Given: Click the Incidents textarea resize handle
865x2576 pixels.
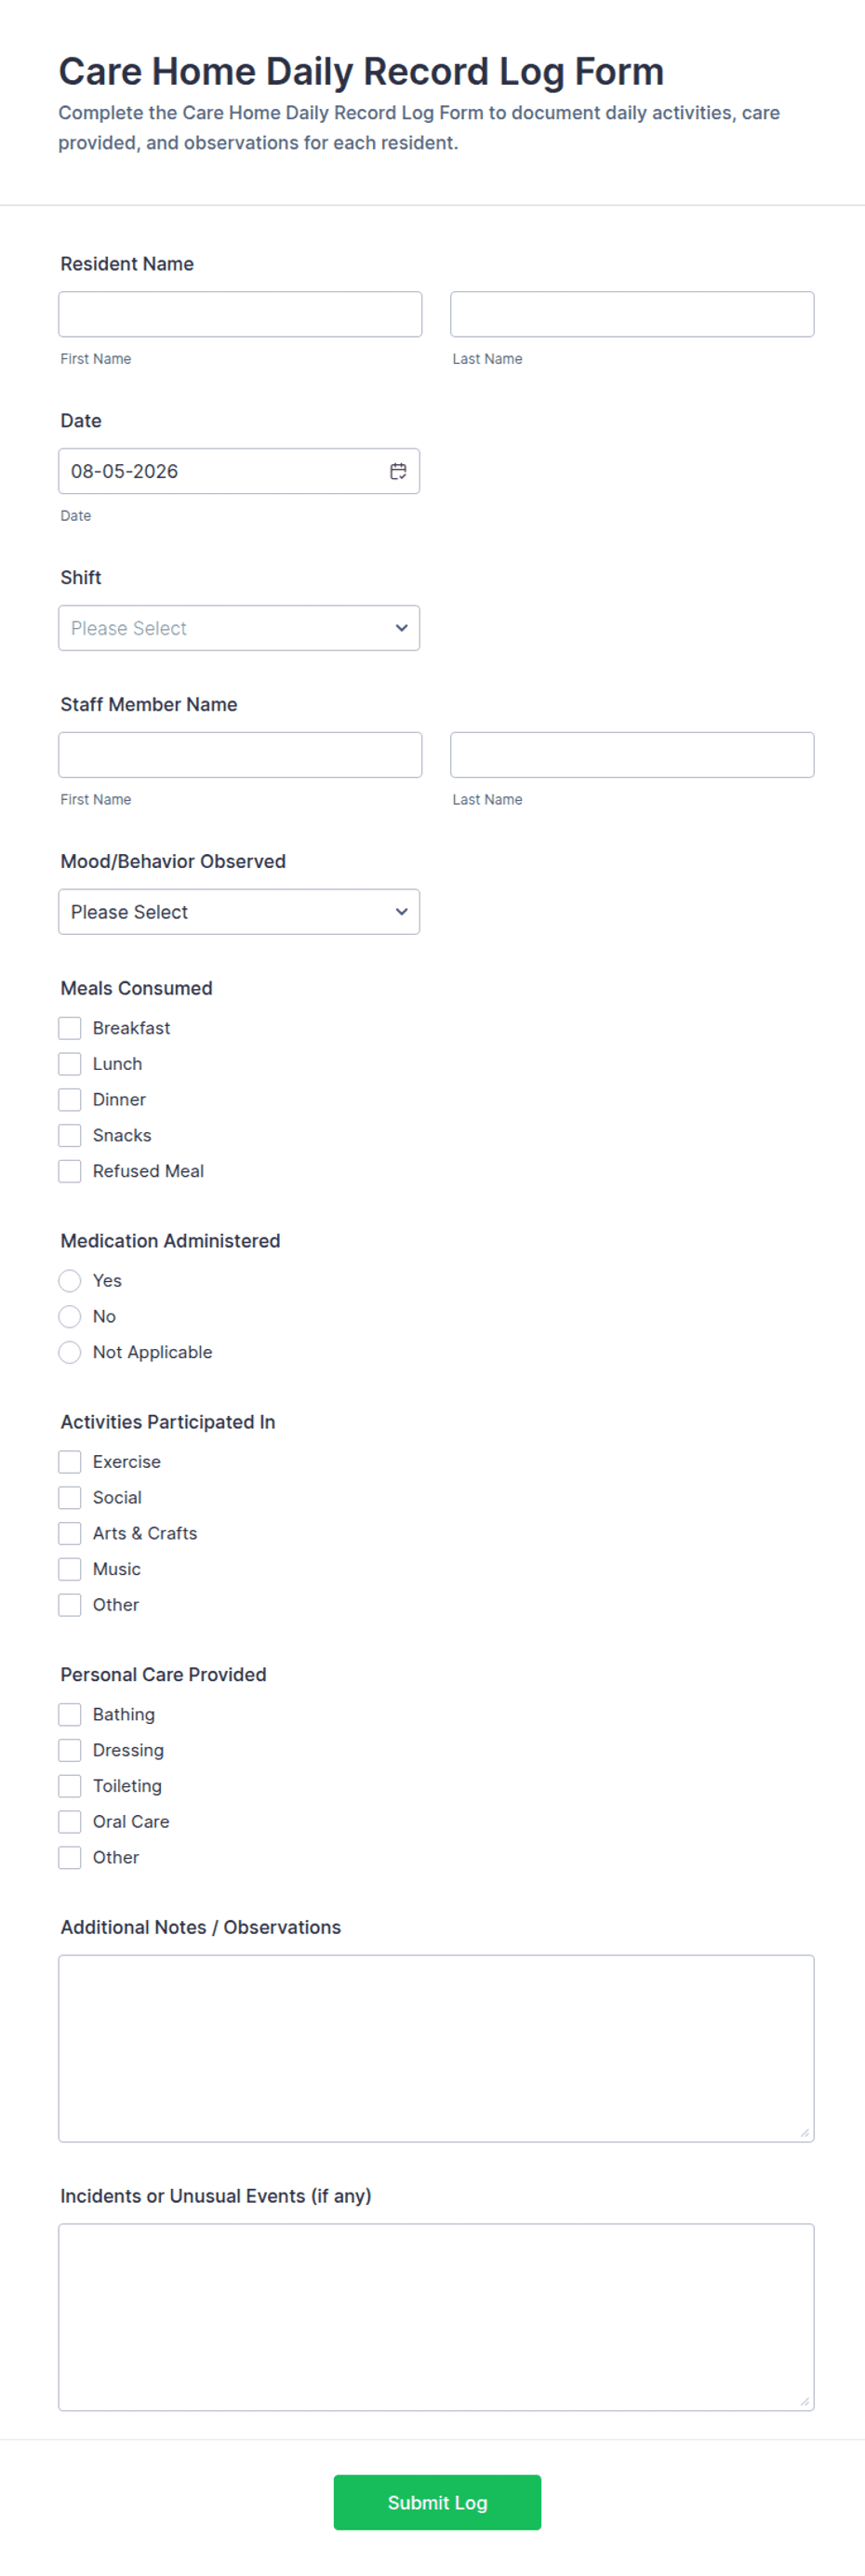Looking at the screenshot, I should pos(804,2401).
